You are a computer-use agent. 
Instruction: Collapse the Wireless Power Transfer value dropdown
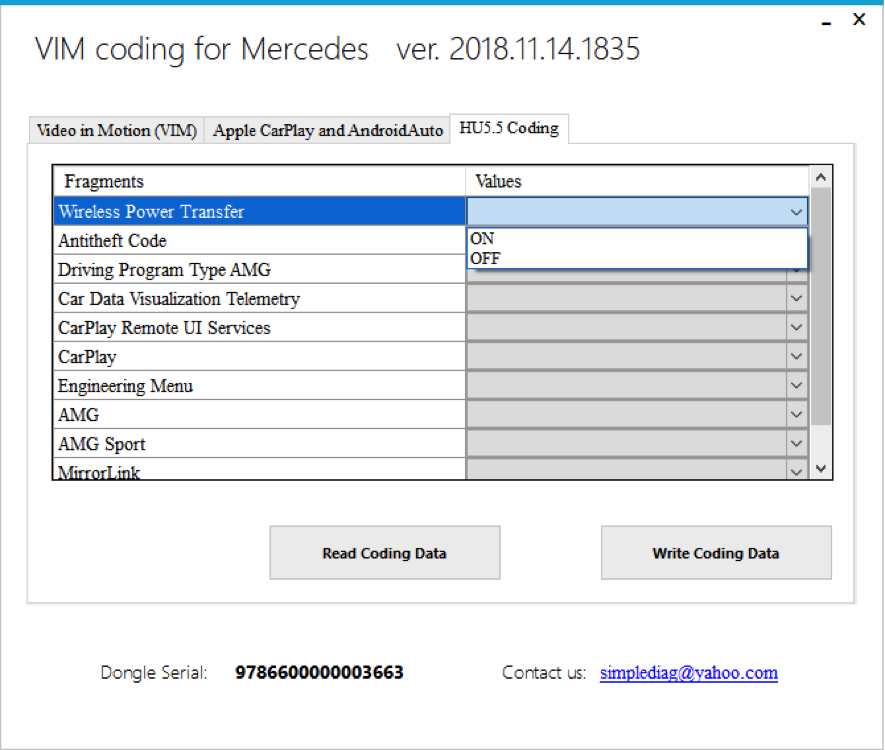(x=796, y=212)
